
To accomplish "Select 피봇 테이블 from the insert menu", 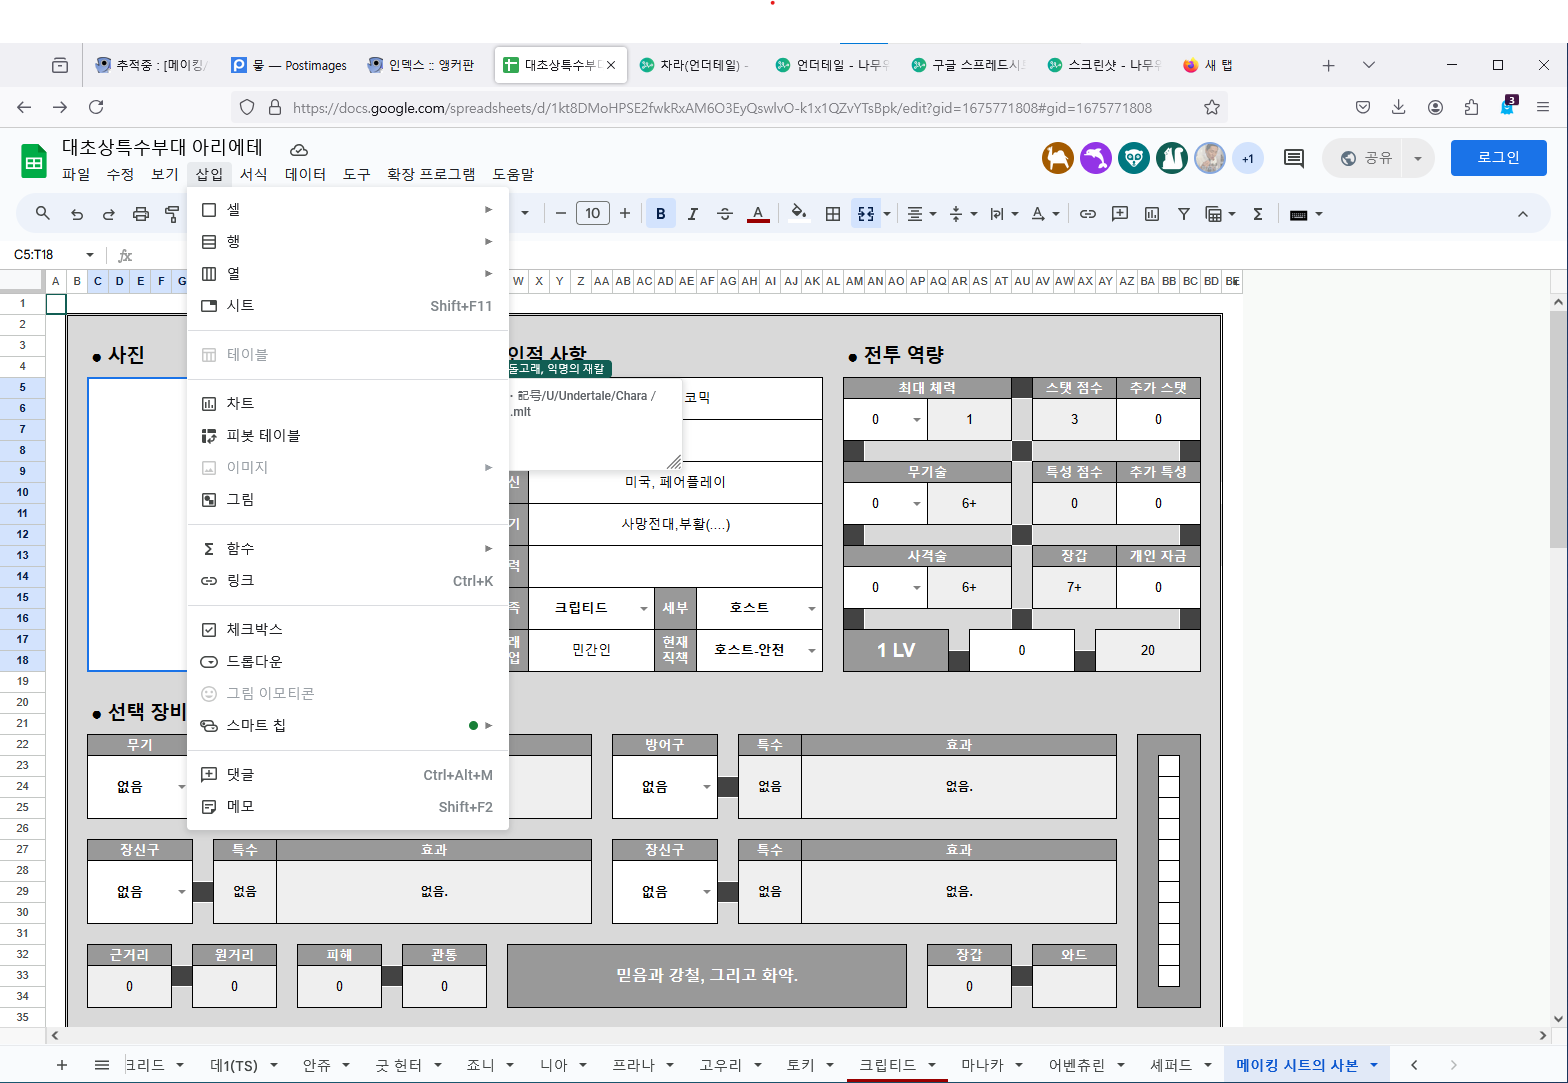I will coord(263,436).
